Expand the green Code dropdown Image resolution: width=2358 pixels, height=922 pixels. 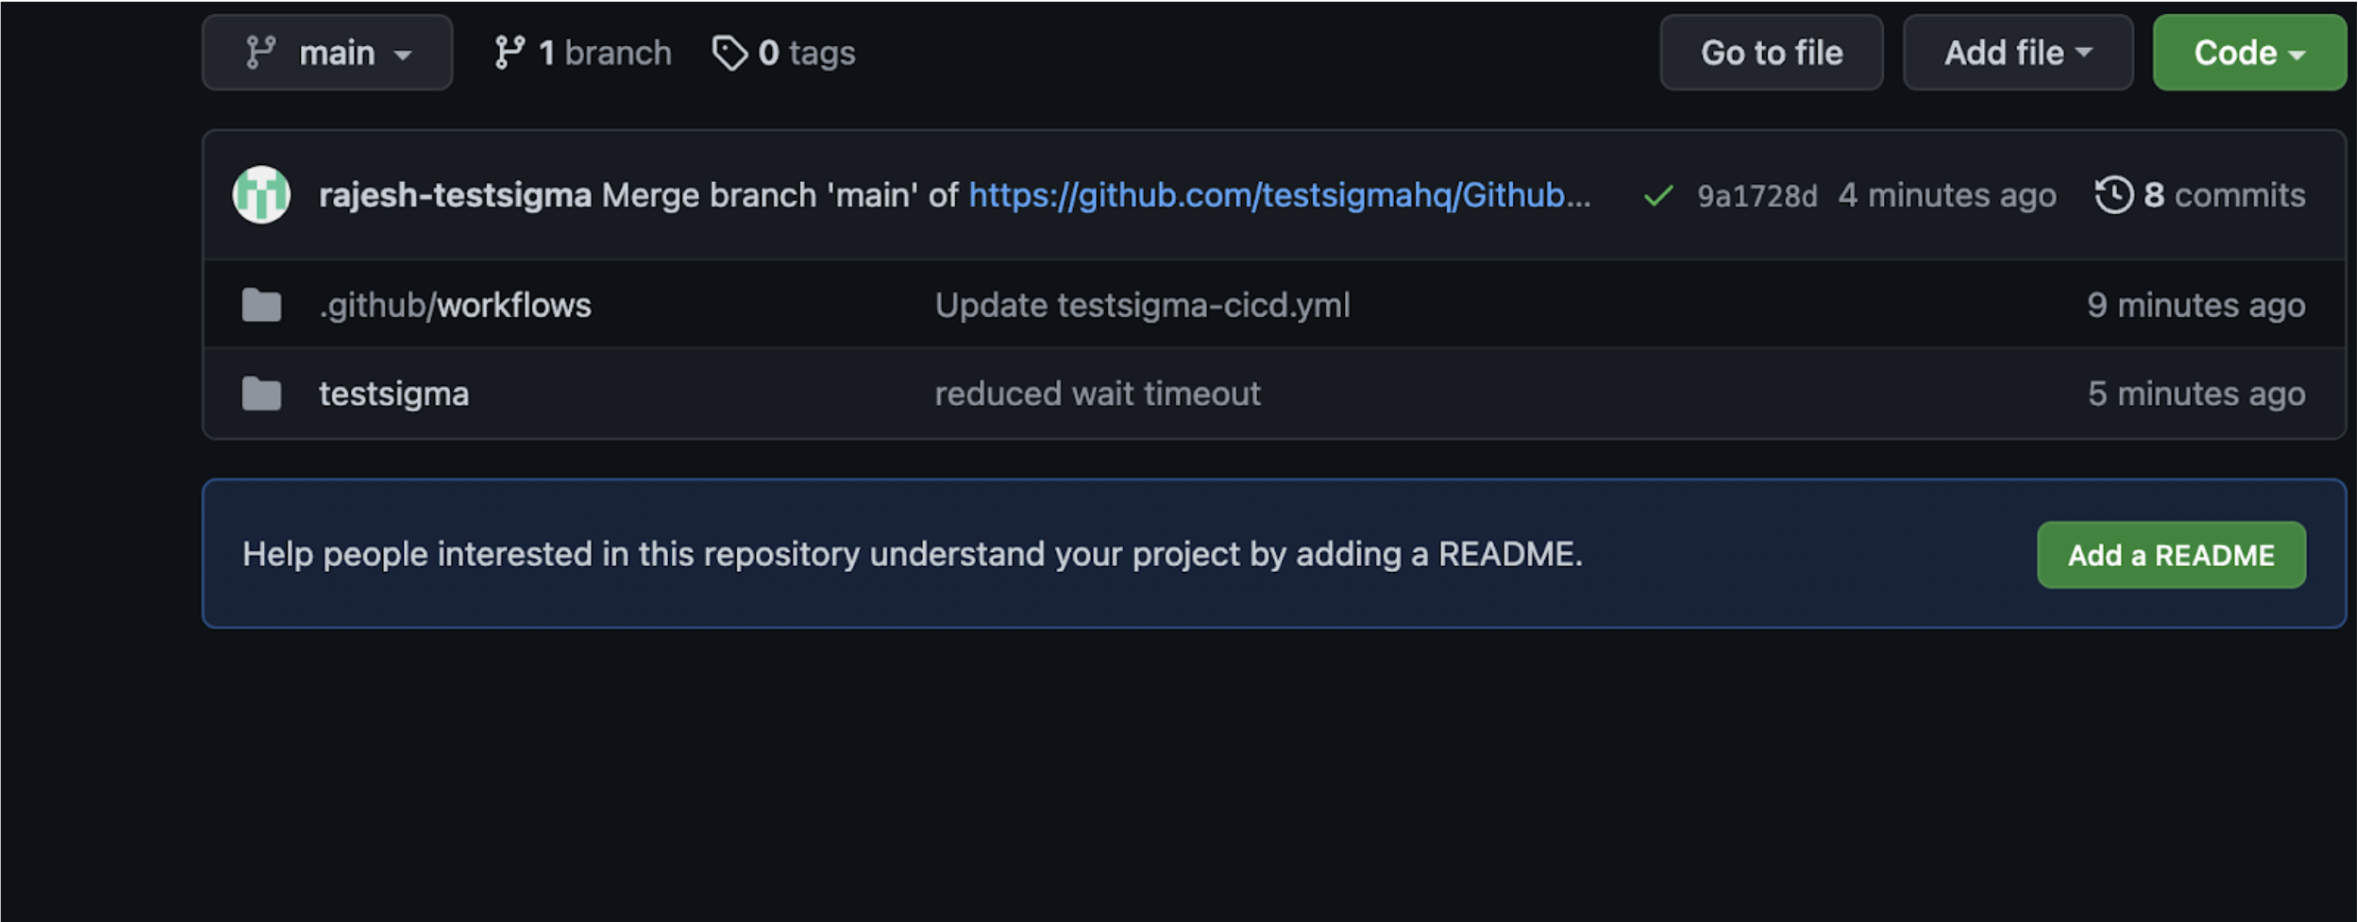pos(2248,52)
